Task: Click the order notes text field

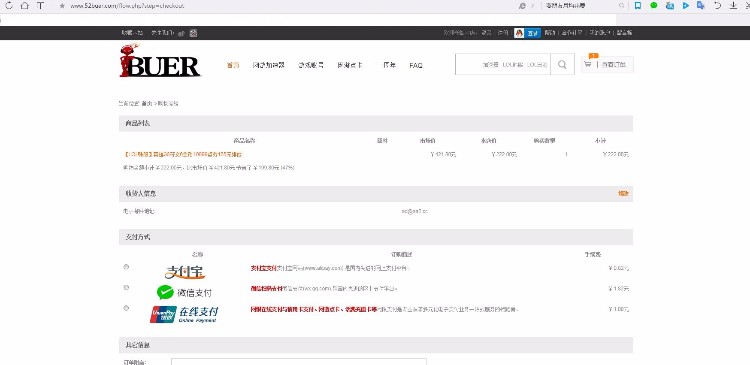Action: click(299, 362)
